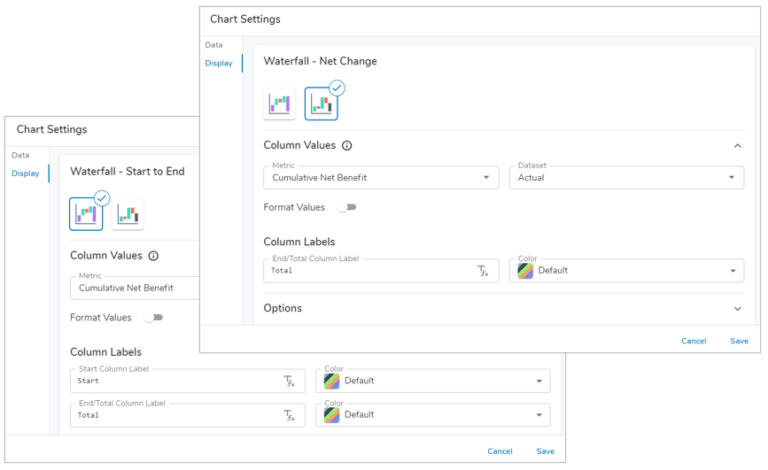Screen dimensions: 768x470
Task: Expand Options section chevron
Action: 738,308
